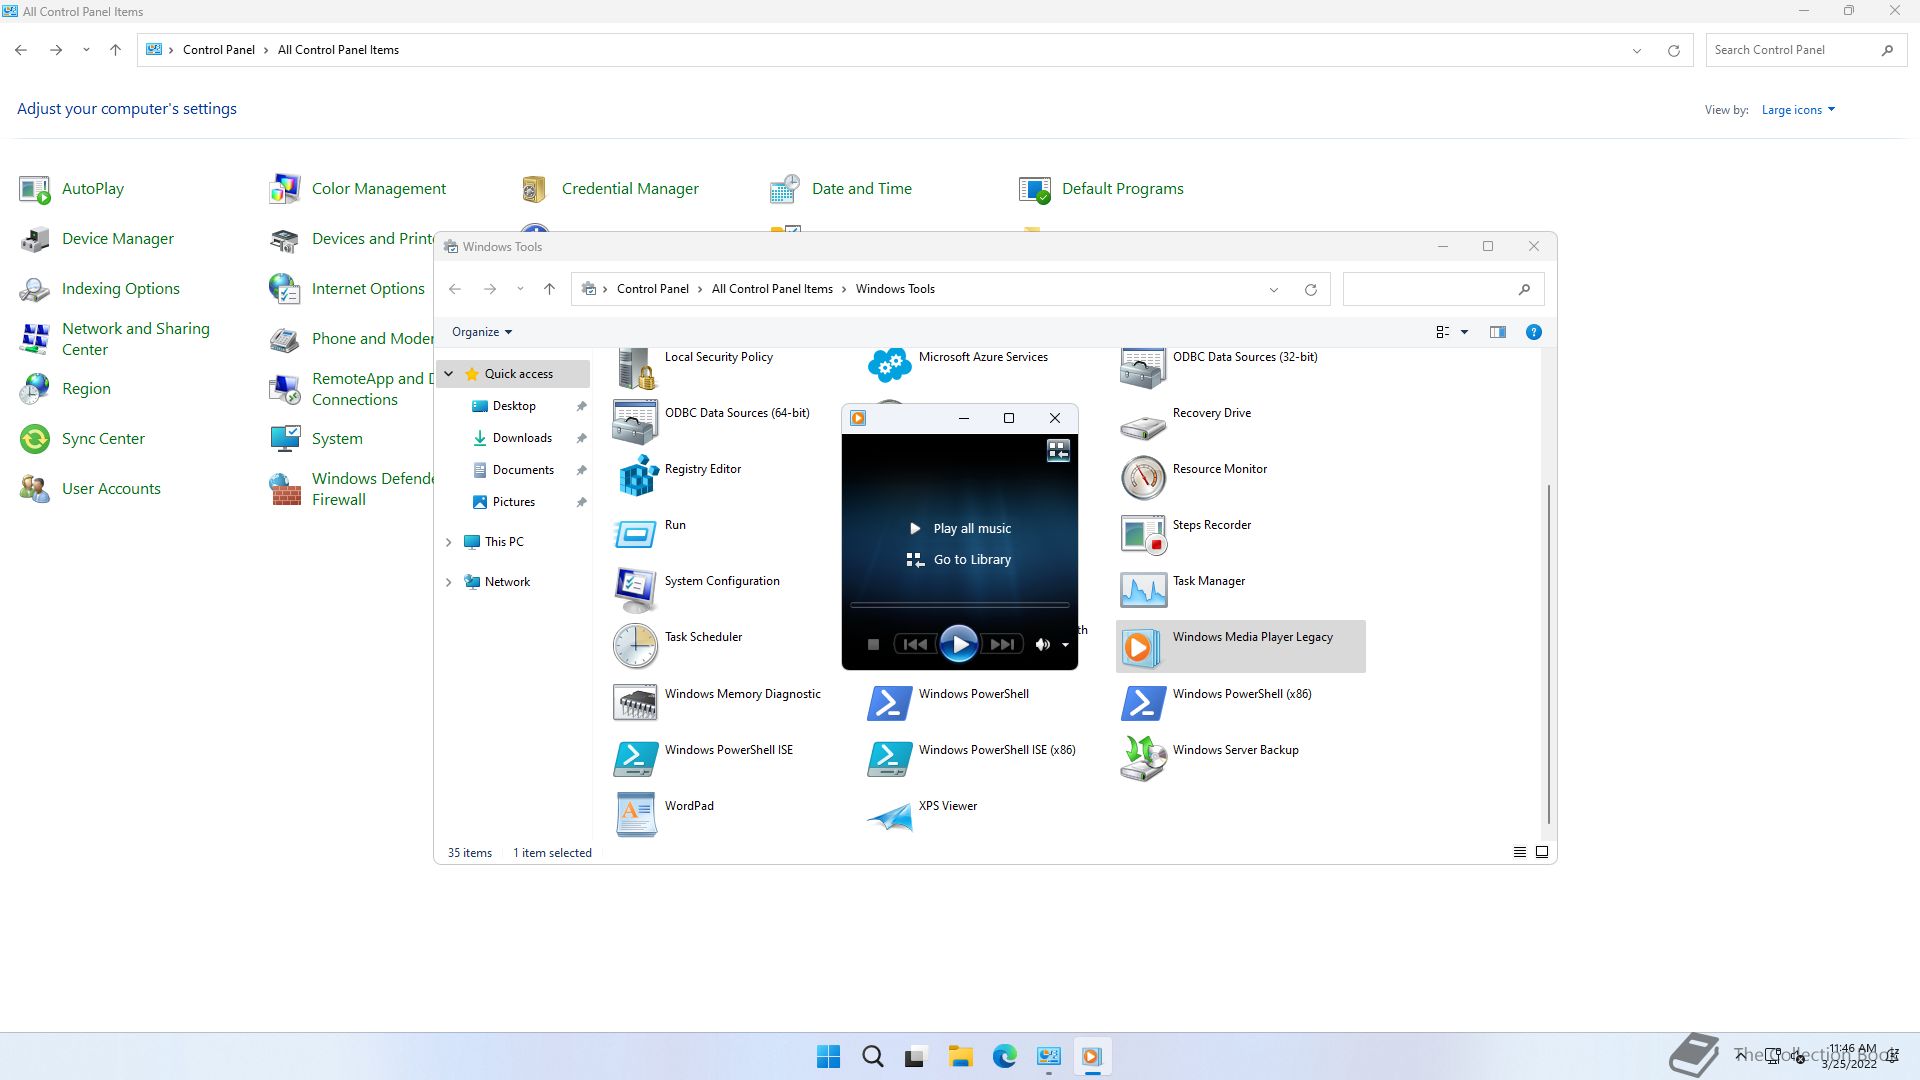Launch Resource Monitor icon
This screenshot has width=1920, height=1080.
tap(1143, 477)
